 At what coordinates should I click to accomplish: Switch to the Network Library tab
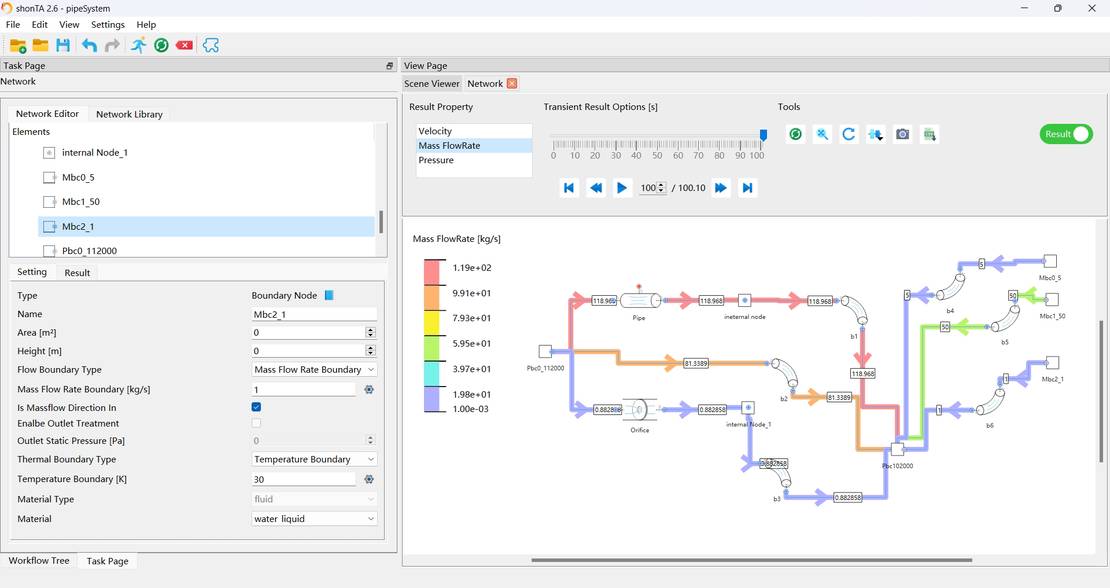point(129,113)
